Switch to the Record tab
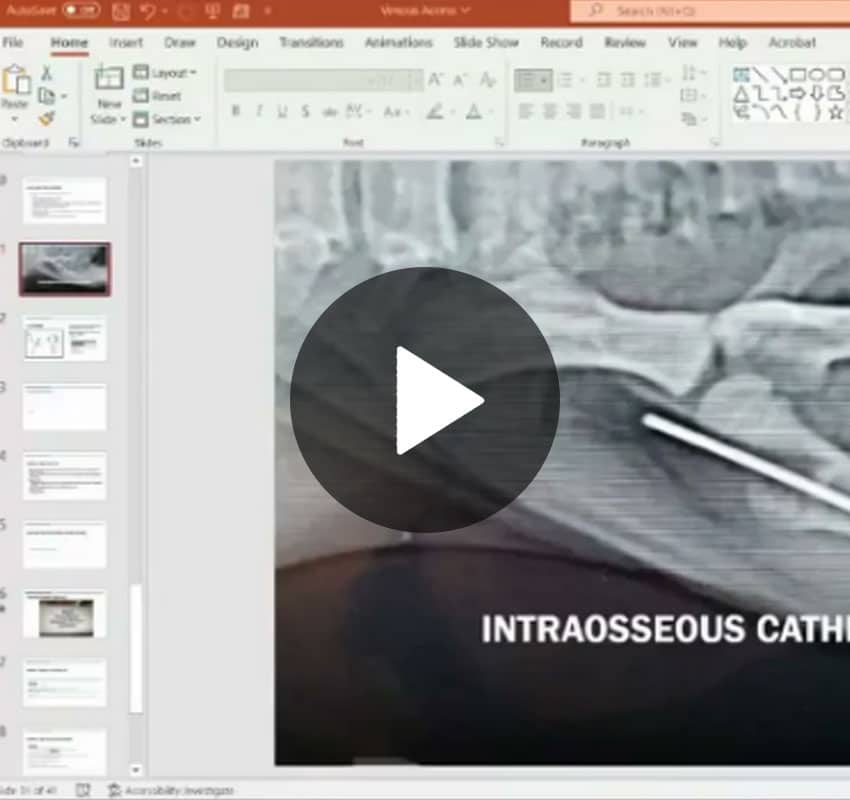 561,42
